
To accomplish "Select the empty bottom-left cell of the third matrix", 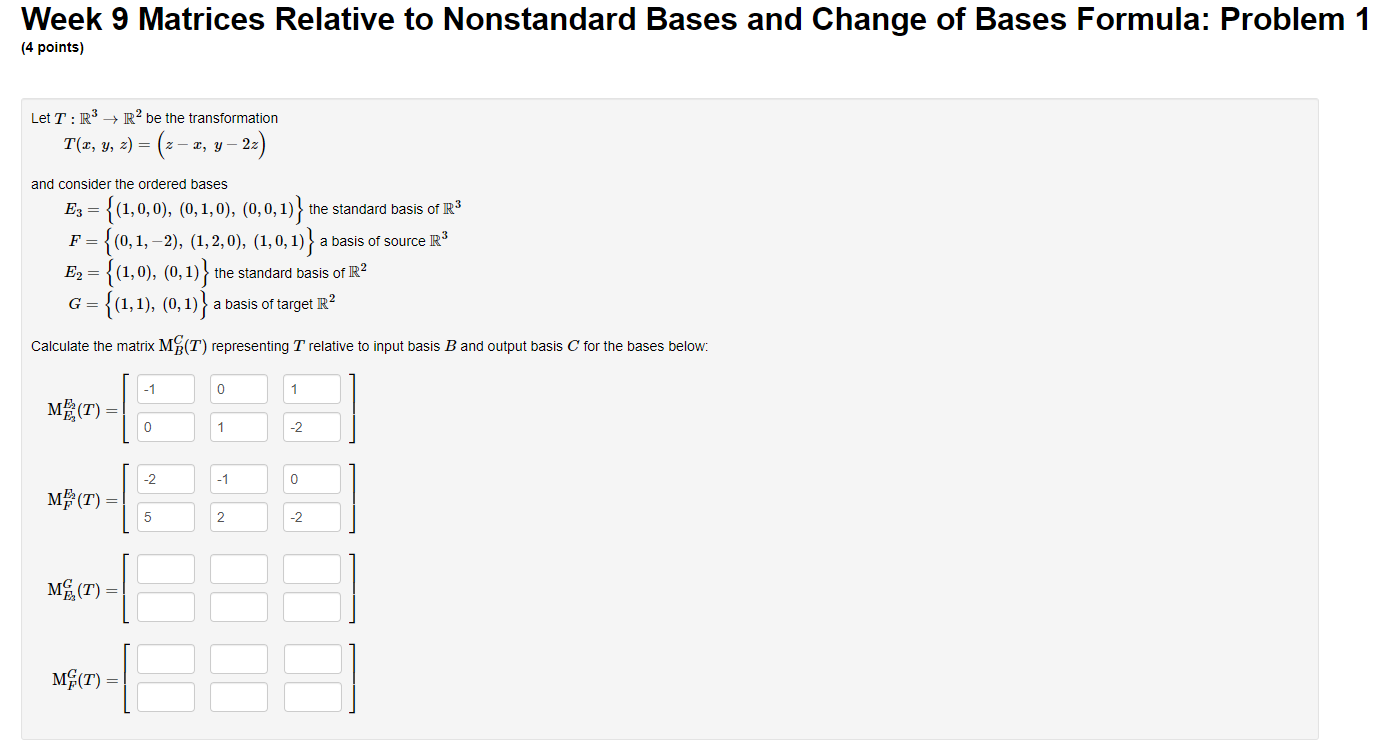I will (x=165, y=606).
